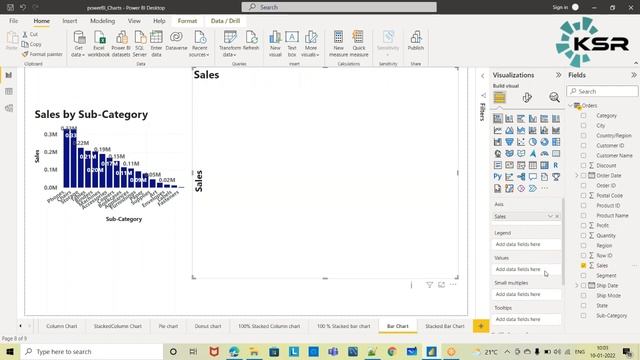Open the Format visual brush icon

[527, 98]
